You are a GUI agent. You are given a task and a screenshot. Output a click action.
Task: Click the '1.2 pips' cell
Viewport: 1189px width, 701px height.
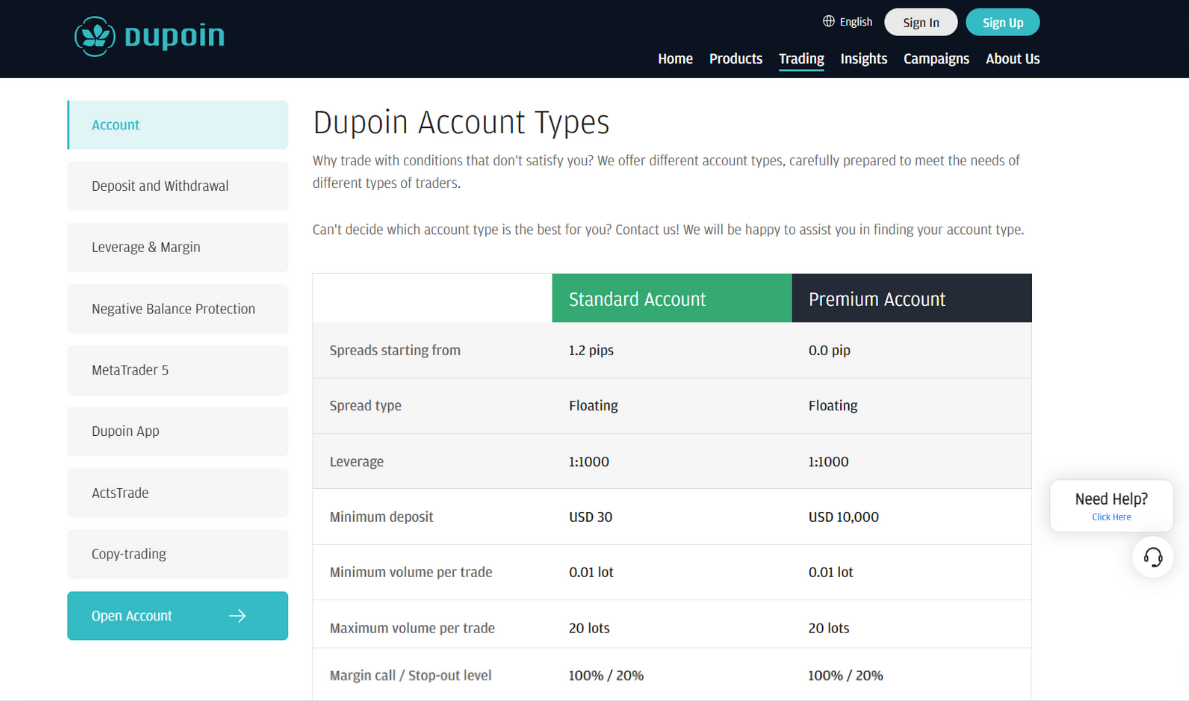point(591,350)
